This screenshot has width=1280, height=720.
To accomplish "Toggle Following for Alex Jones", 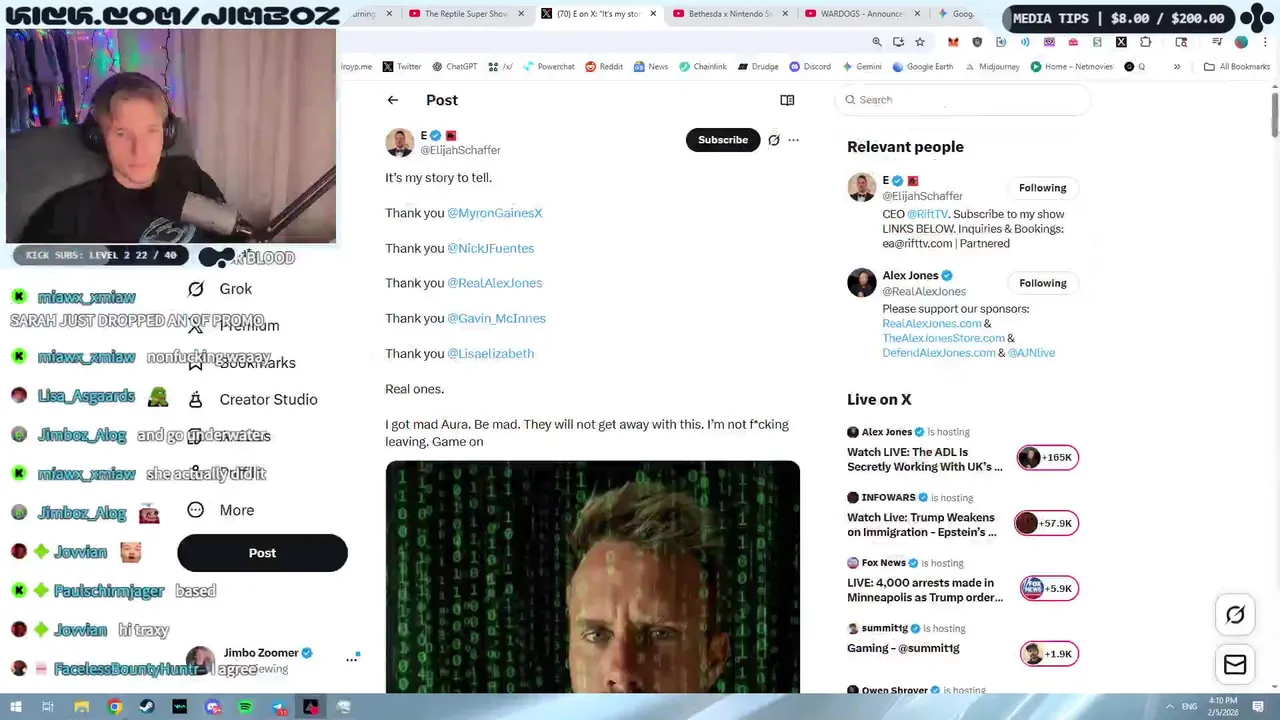I will point(1043,283).
